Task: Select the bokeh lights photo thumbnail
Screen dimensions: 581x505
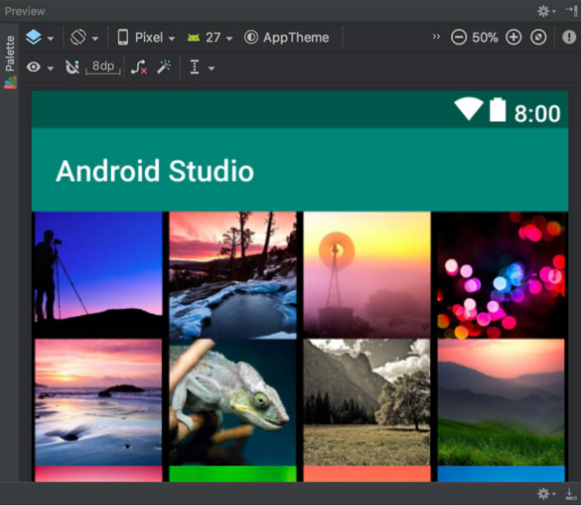Action: (x=501, y=275)
